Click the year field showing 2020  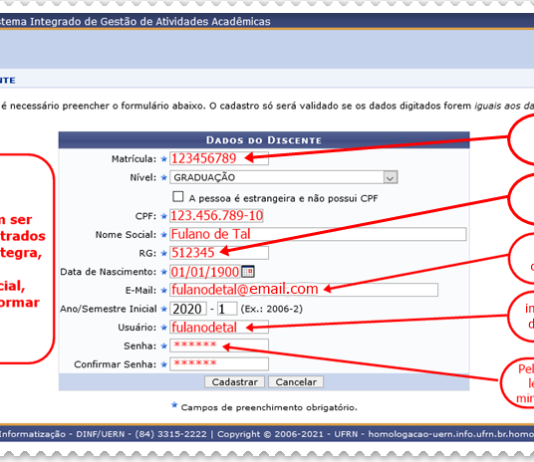tap(188, 309)
